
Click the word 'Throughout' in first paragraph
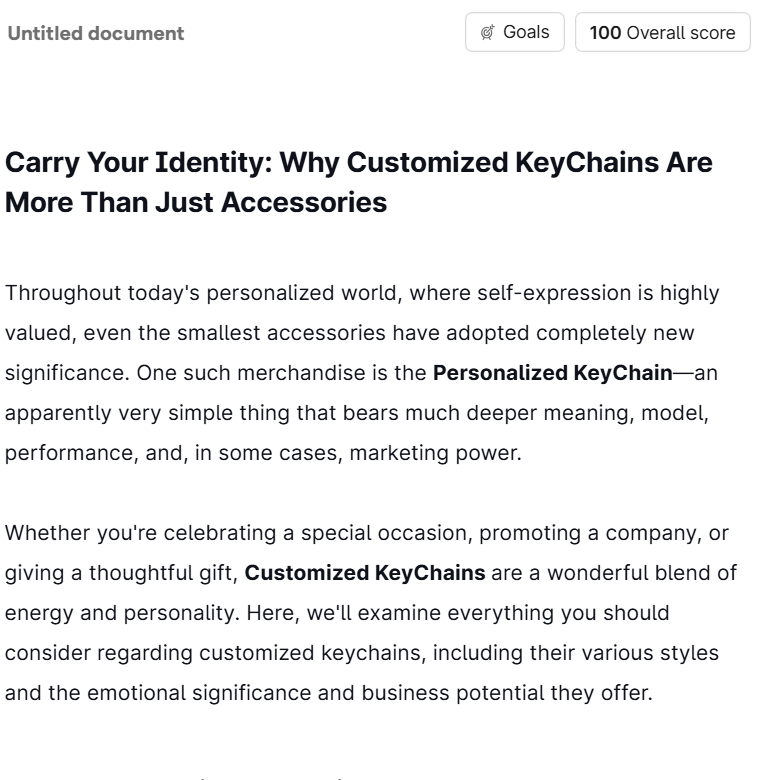[63, 293]
